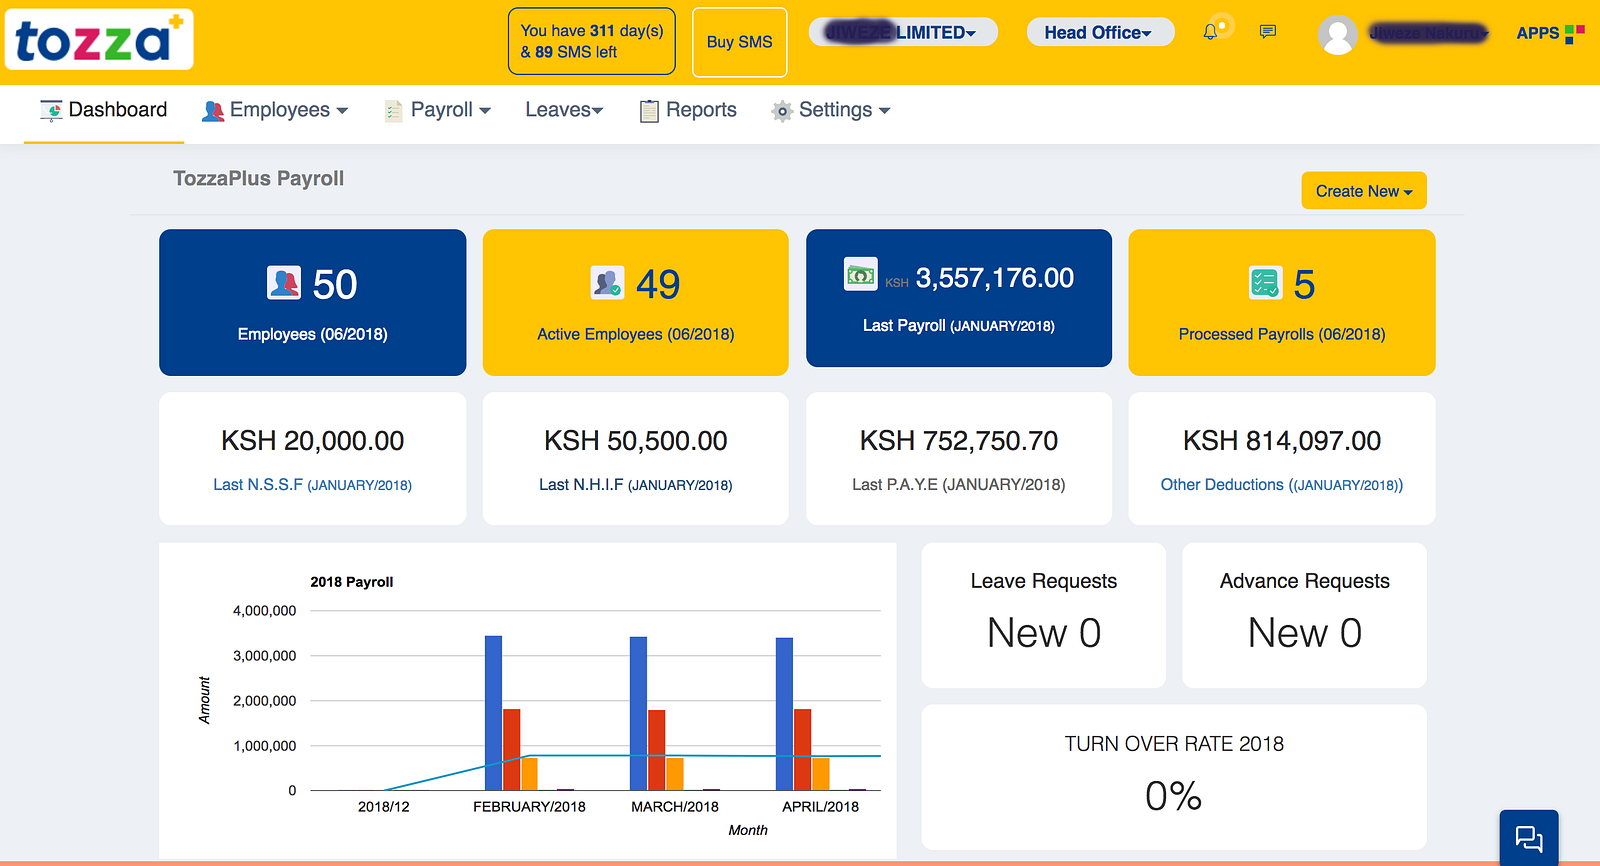Open the Advance Requests card
The width and height of the screenshot is (1600, 866).
coord(1305,615)
